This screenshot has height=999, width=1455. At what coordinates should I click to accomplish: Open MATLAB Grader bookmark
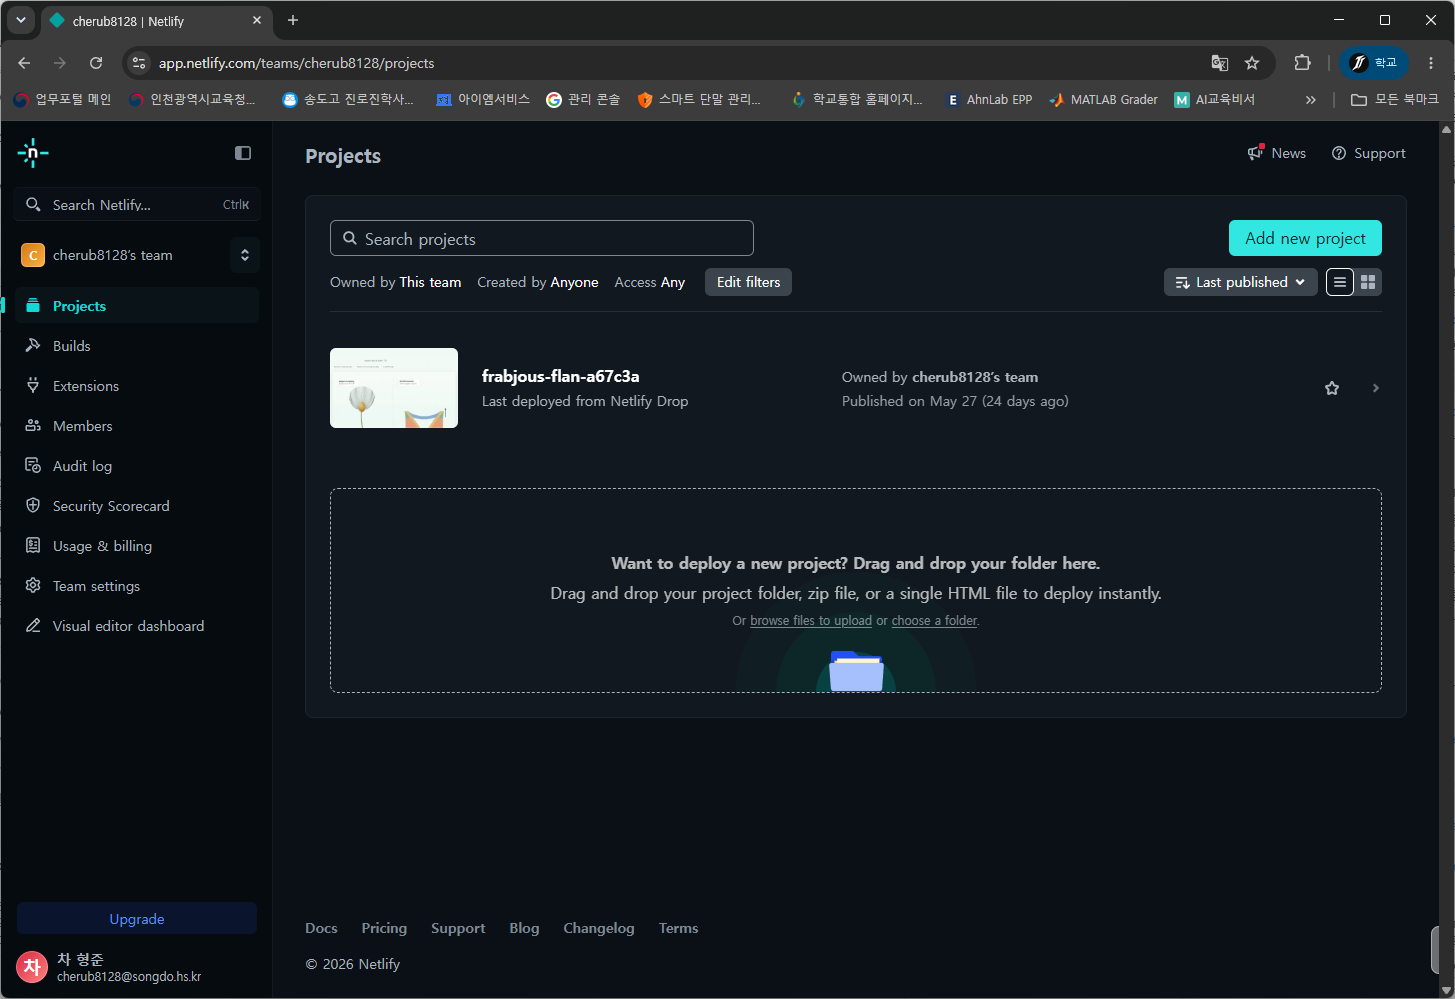click(x=1103, y=99)
